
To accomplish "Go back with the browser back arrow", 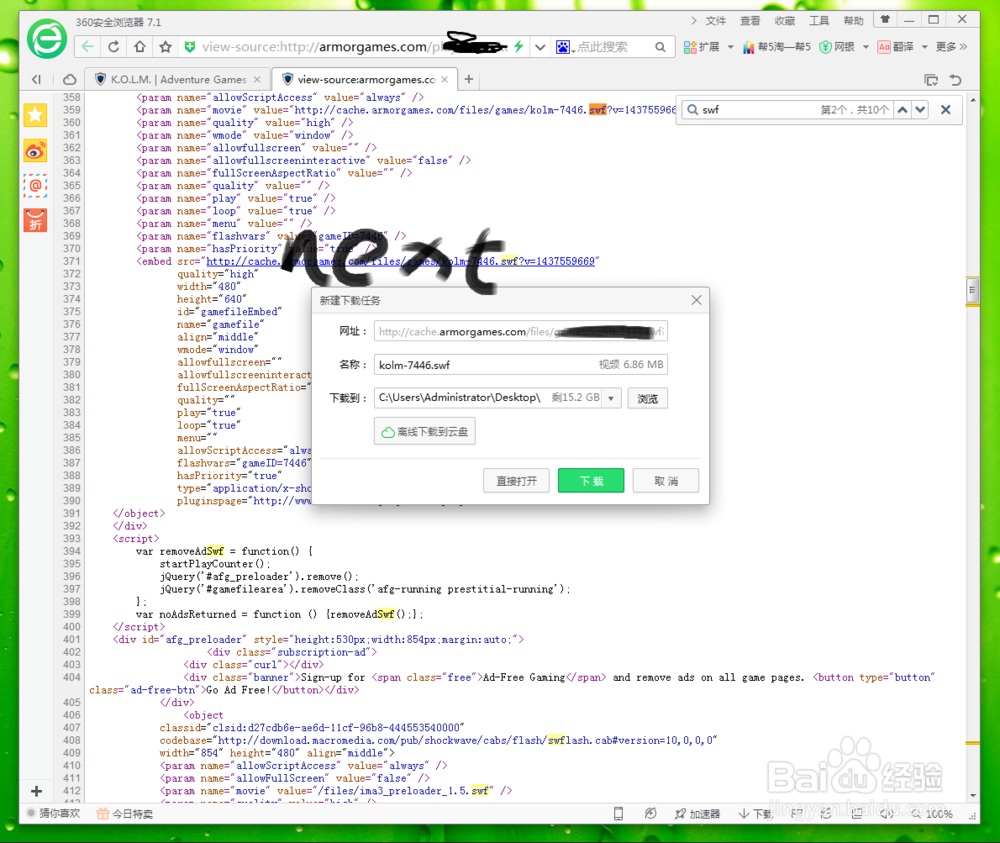I will click(x=88, y=47).
